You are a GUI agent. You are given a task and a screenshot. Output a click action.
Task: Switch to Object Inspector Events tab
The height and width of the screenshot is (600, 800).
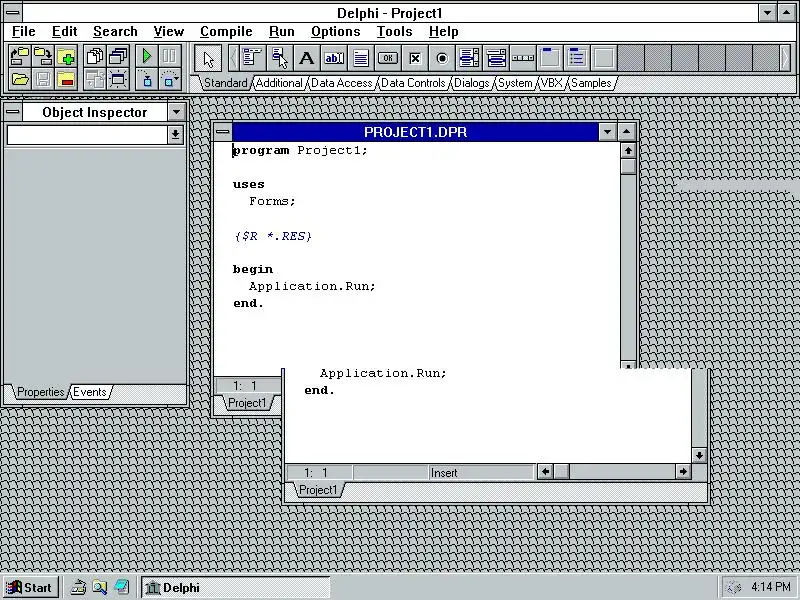[90, 392]
